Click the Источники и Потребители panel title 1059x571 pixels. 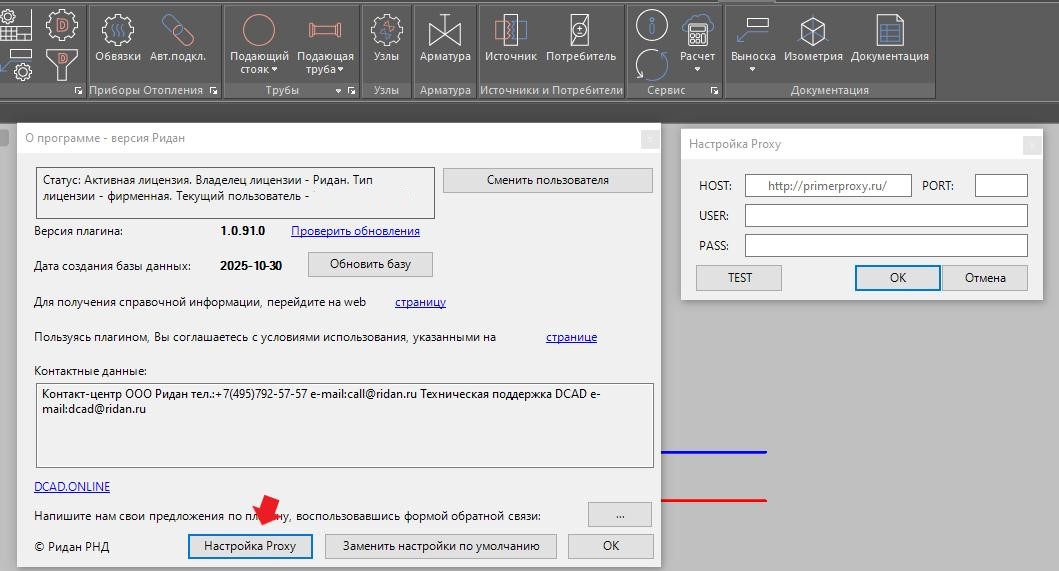[x=551, y=91]
